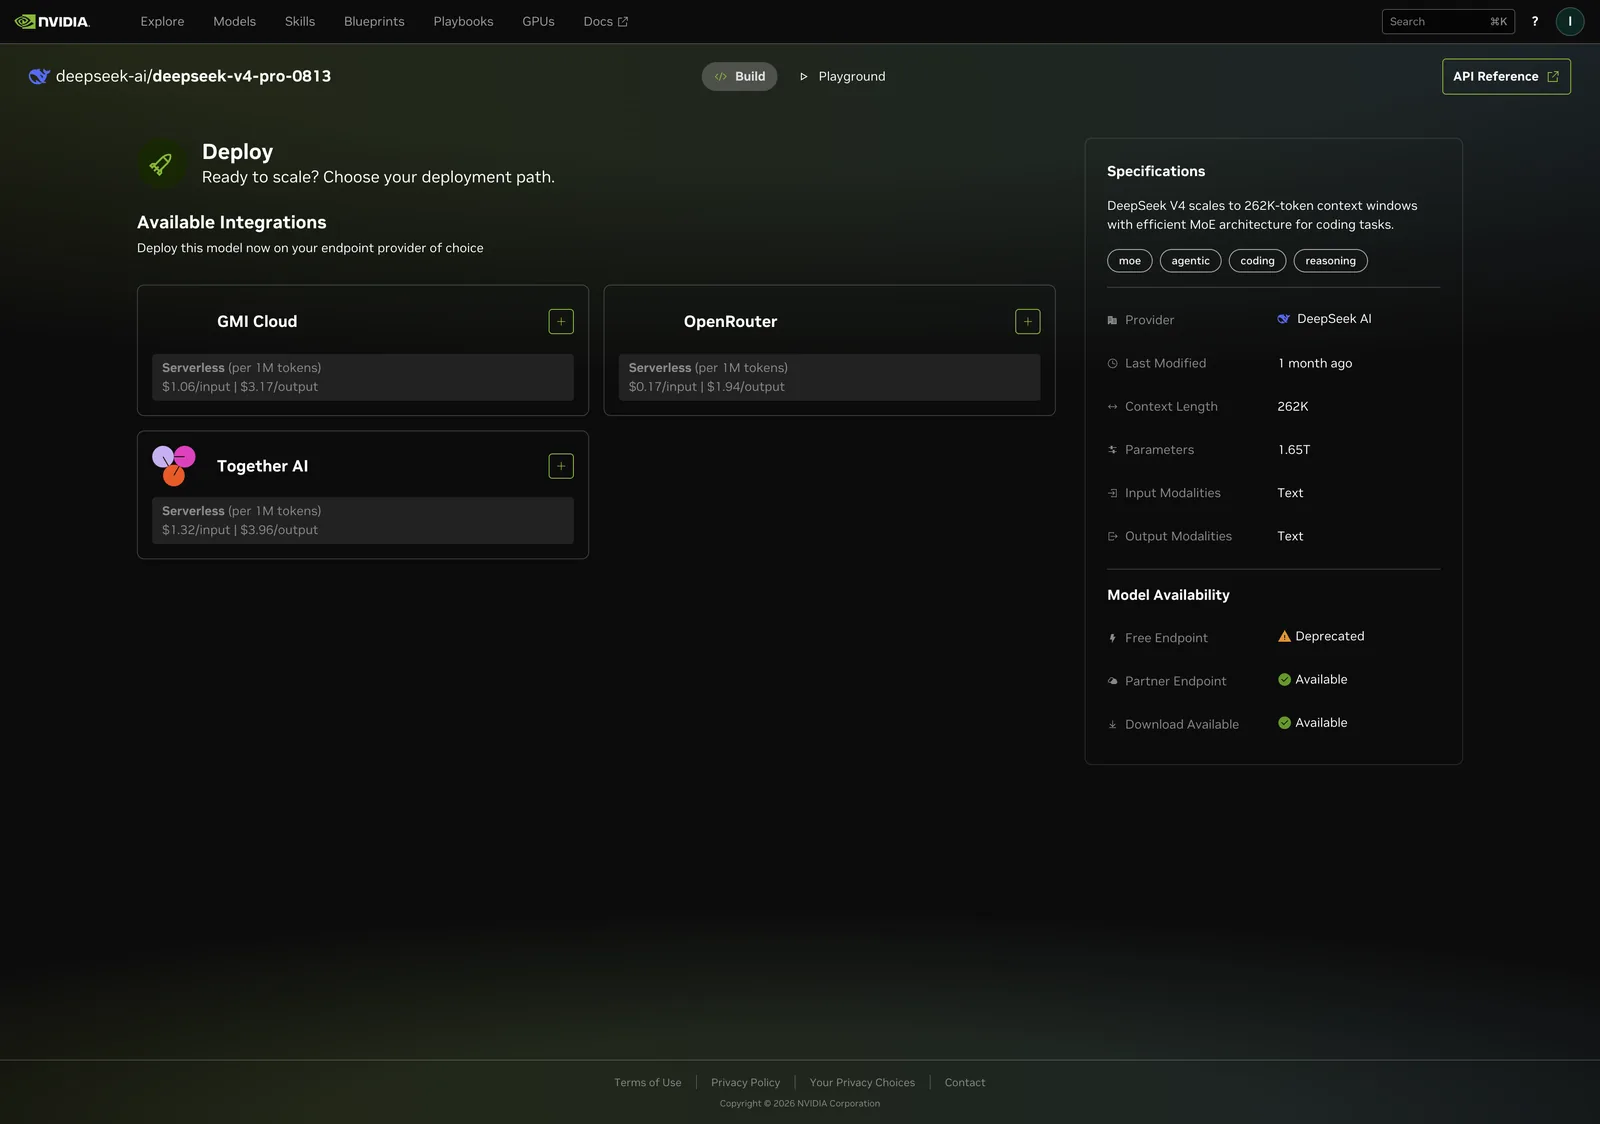Open the user profile avatar

point(1570,21)
